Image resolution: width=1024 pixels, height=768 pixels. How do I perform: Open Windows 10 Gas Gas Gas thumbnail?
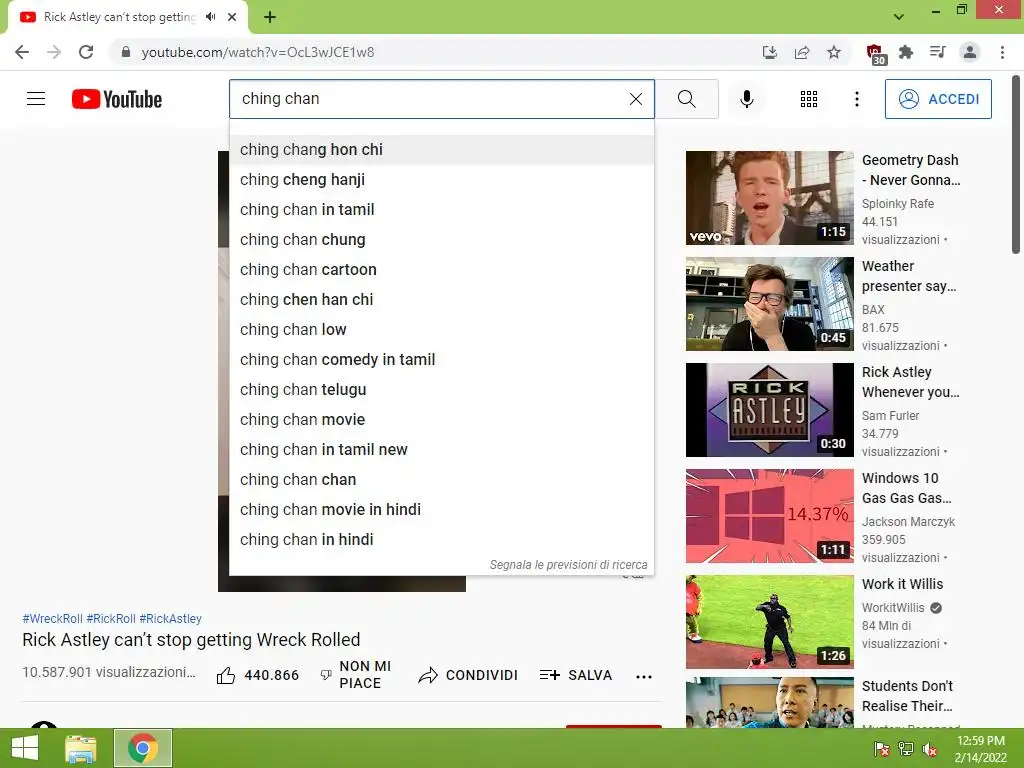point(769,516)
